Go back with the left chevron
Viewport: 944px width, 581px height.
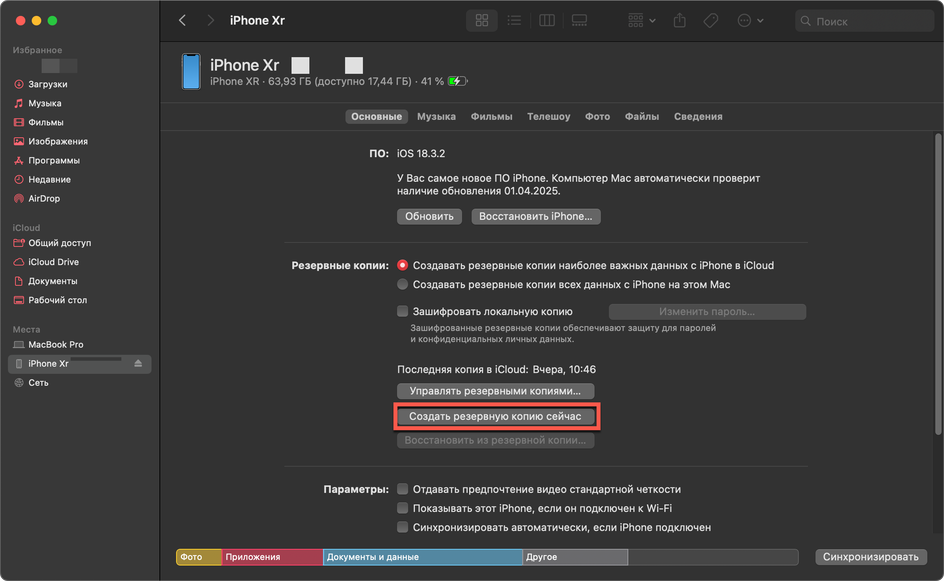point(182,20)
